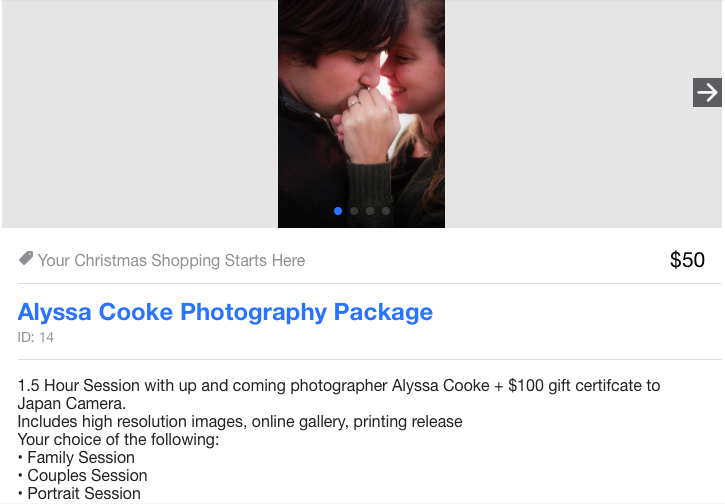Click the 'ID: 14' label
Image resolution: width=725 pixels, height=504 pixels.
36,338
